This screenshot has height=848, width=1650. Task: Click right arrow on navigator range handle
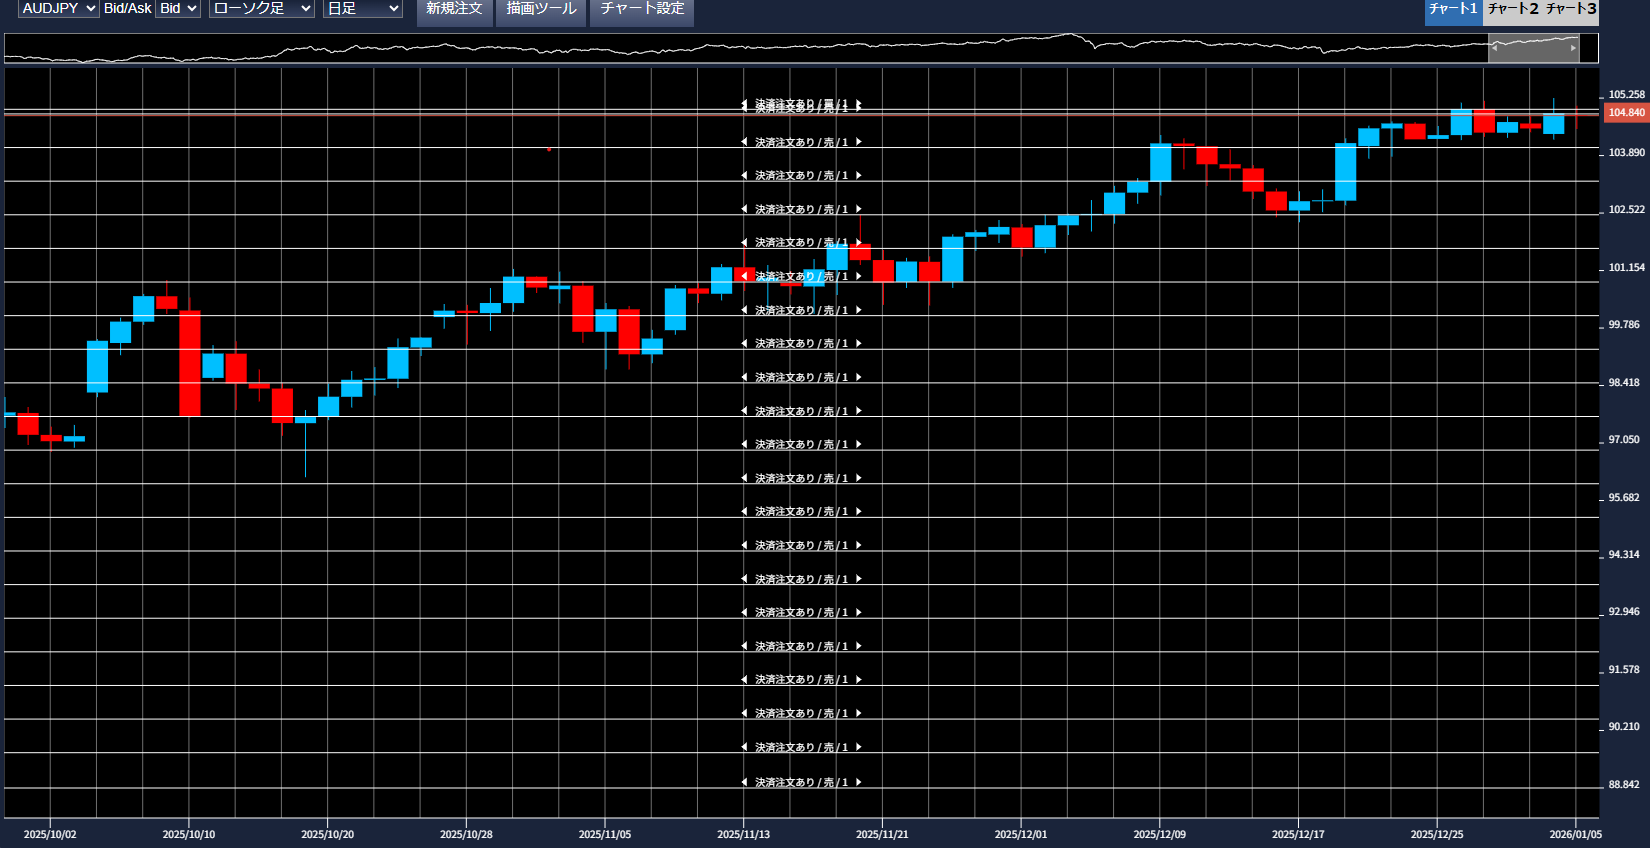1573,48
